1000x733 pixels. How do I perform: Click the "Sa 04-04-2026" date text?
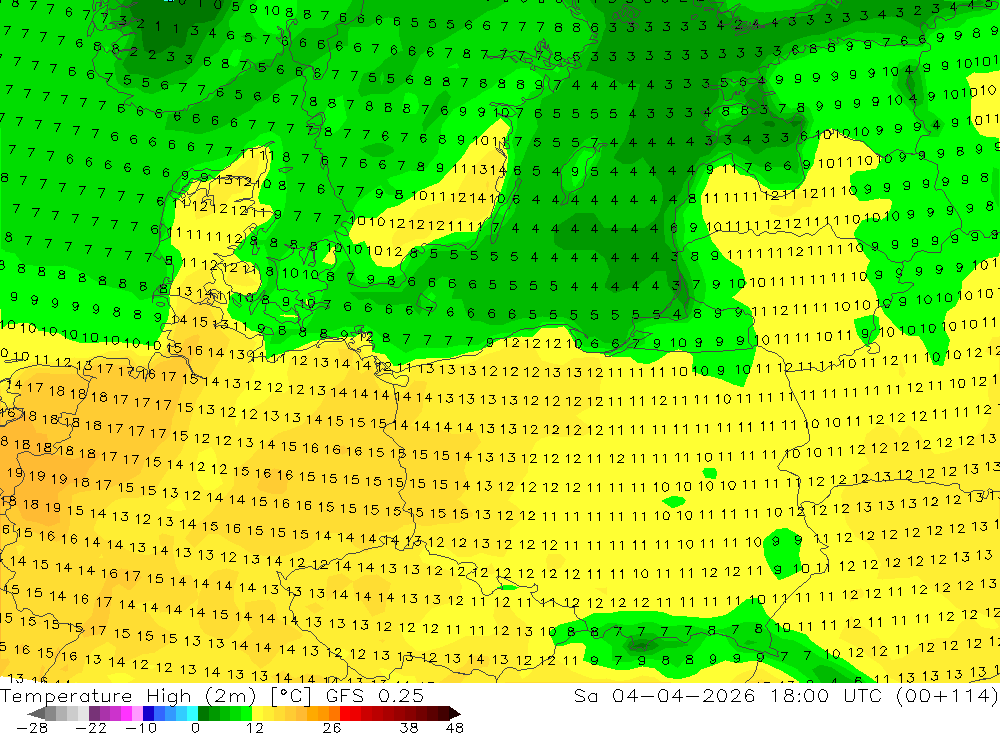pos(665,695)
